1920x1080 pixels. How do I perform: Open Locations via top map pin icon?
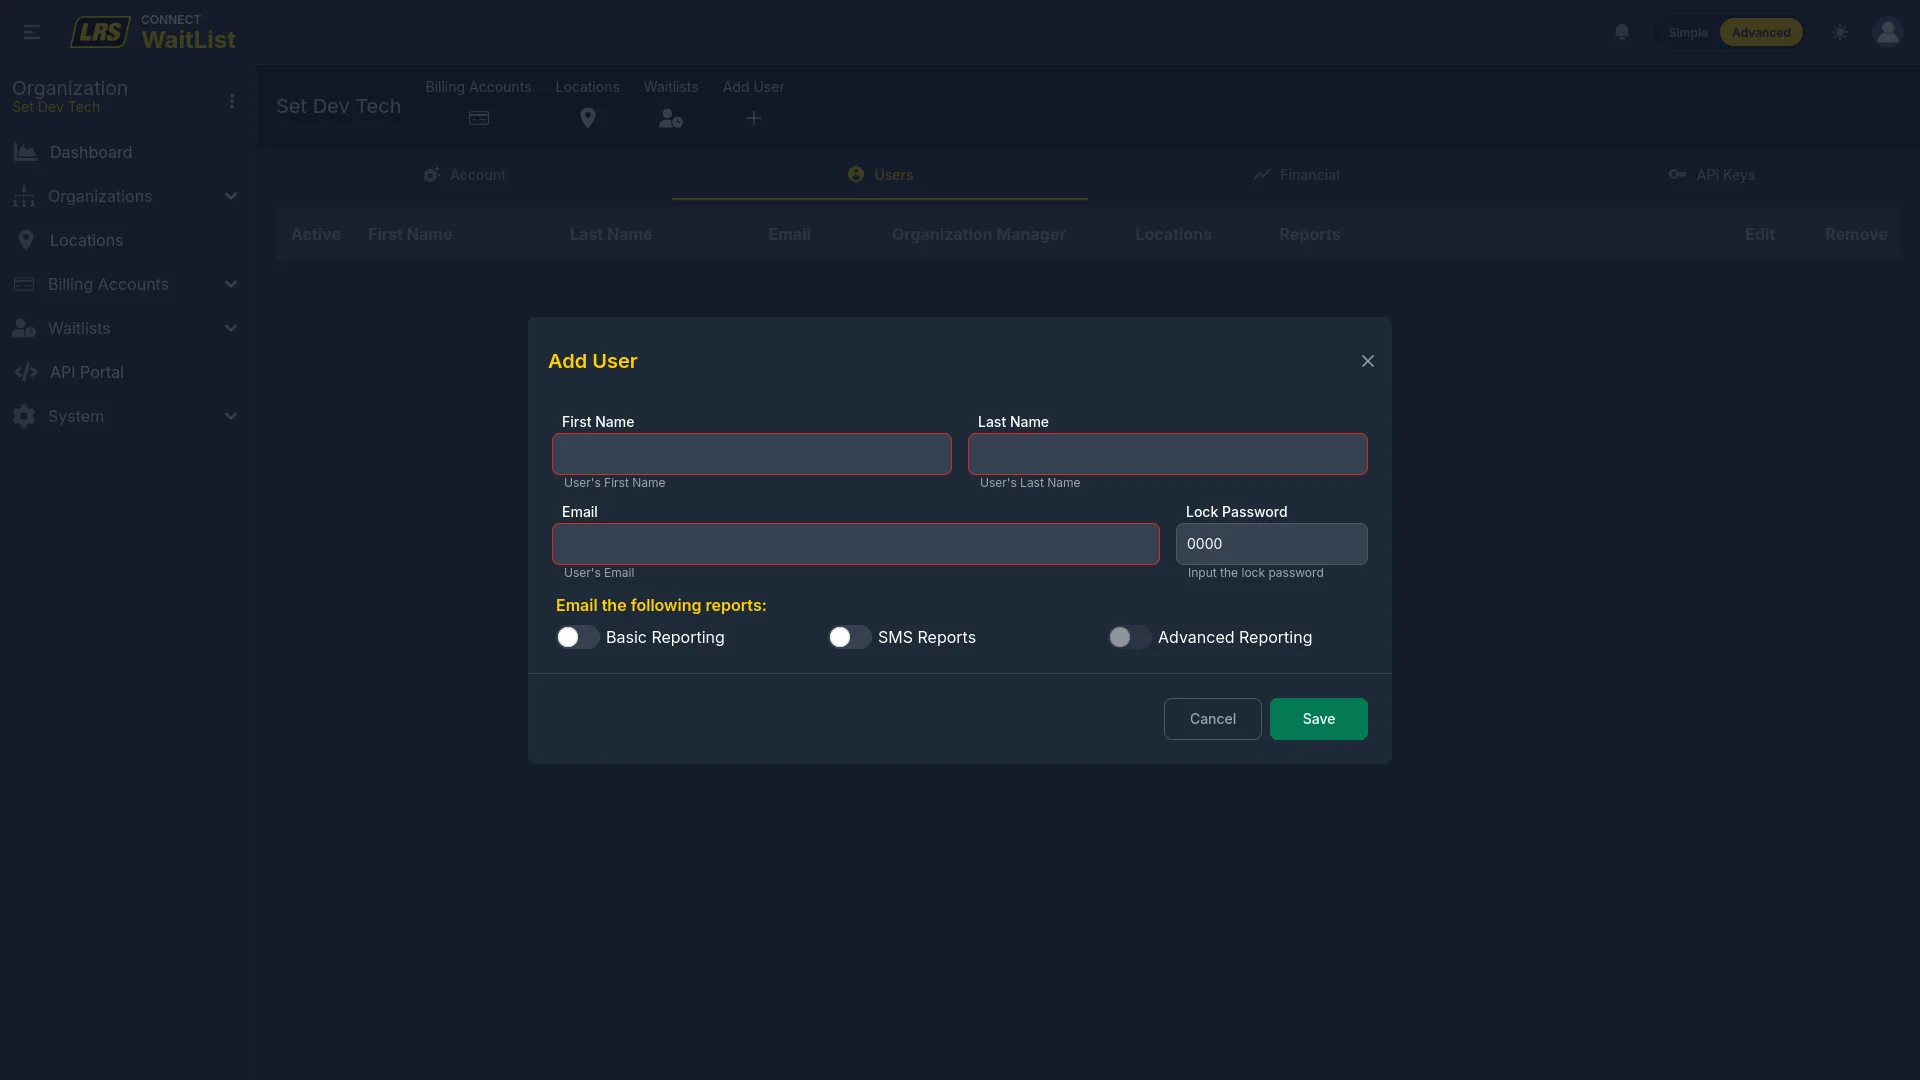click(x=588, y=118)
